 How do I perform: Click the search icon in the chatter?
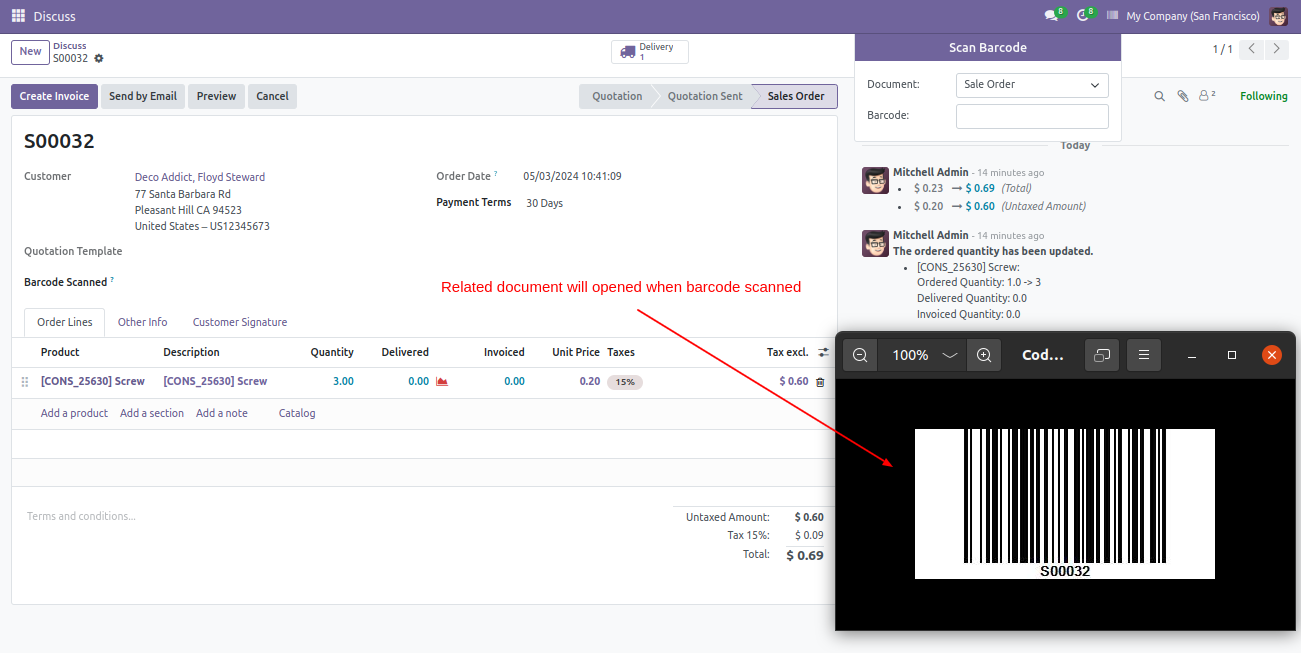(1160, 97)
